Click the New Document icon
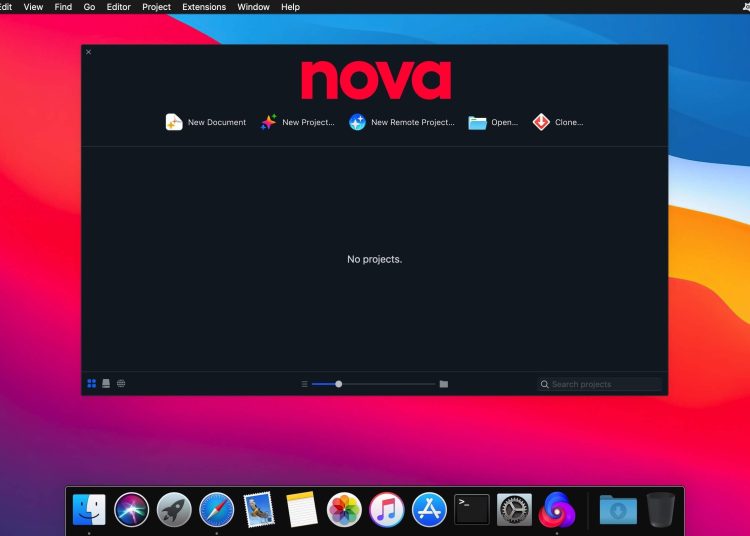The height and width of the screenshot is (536, 750). coord(174,122)
